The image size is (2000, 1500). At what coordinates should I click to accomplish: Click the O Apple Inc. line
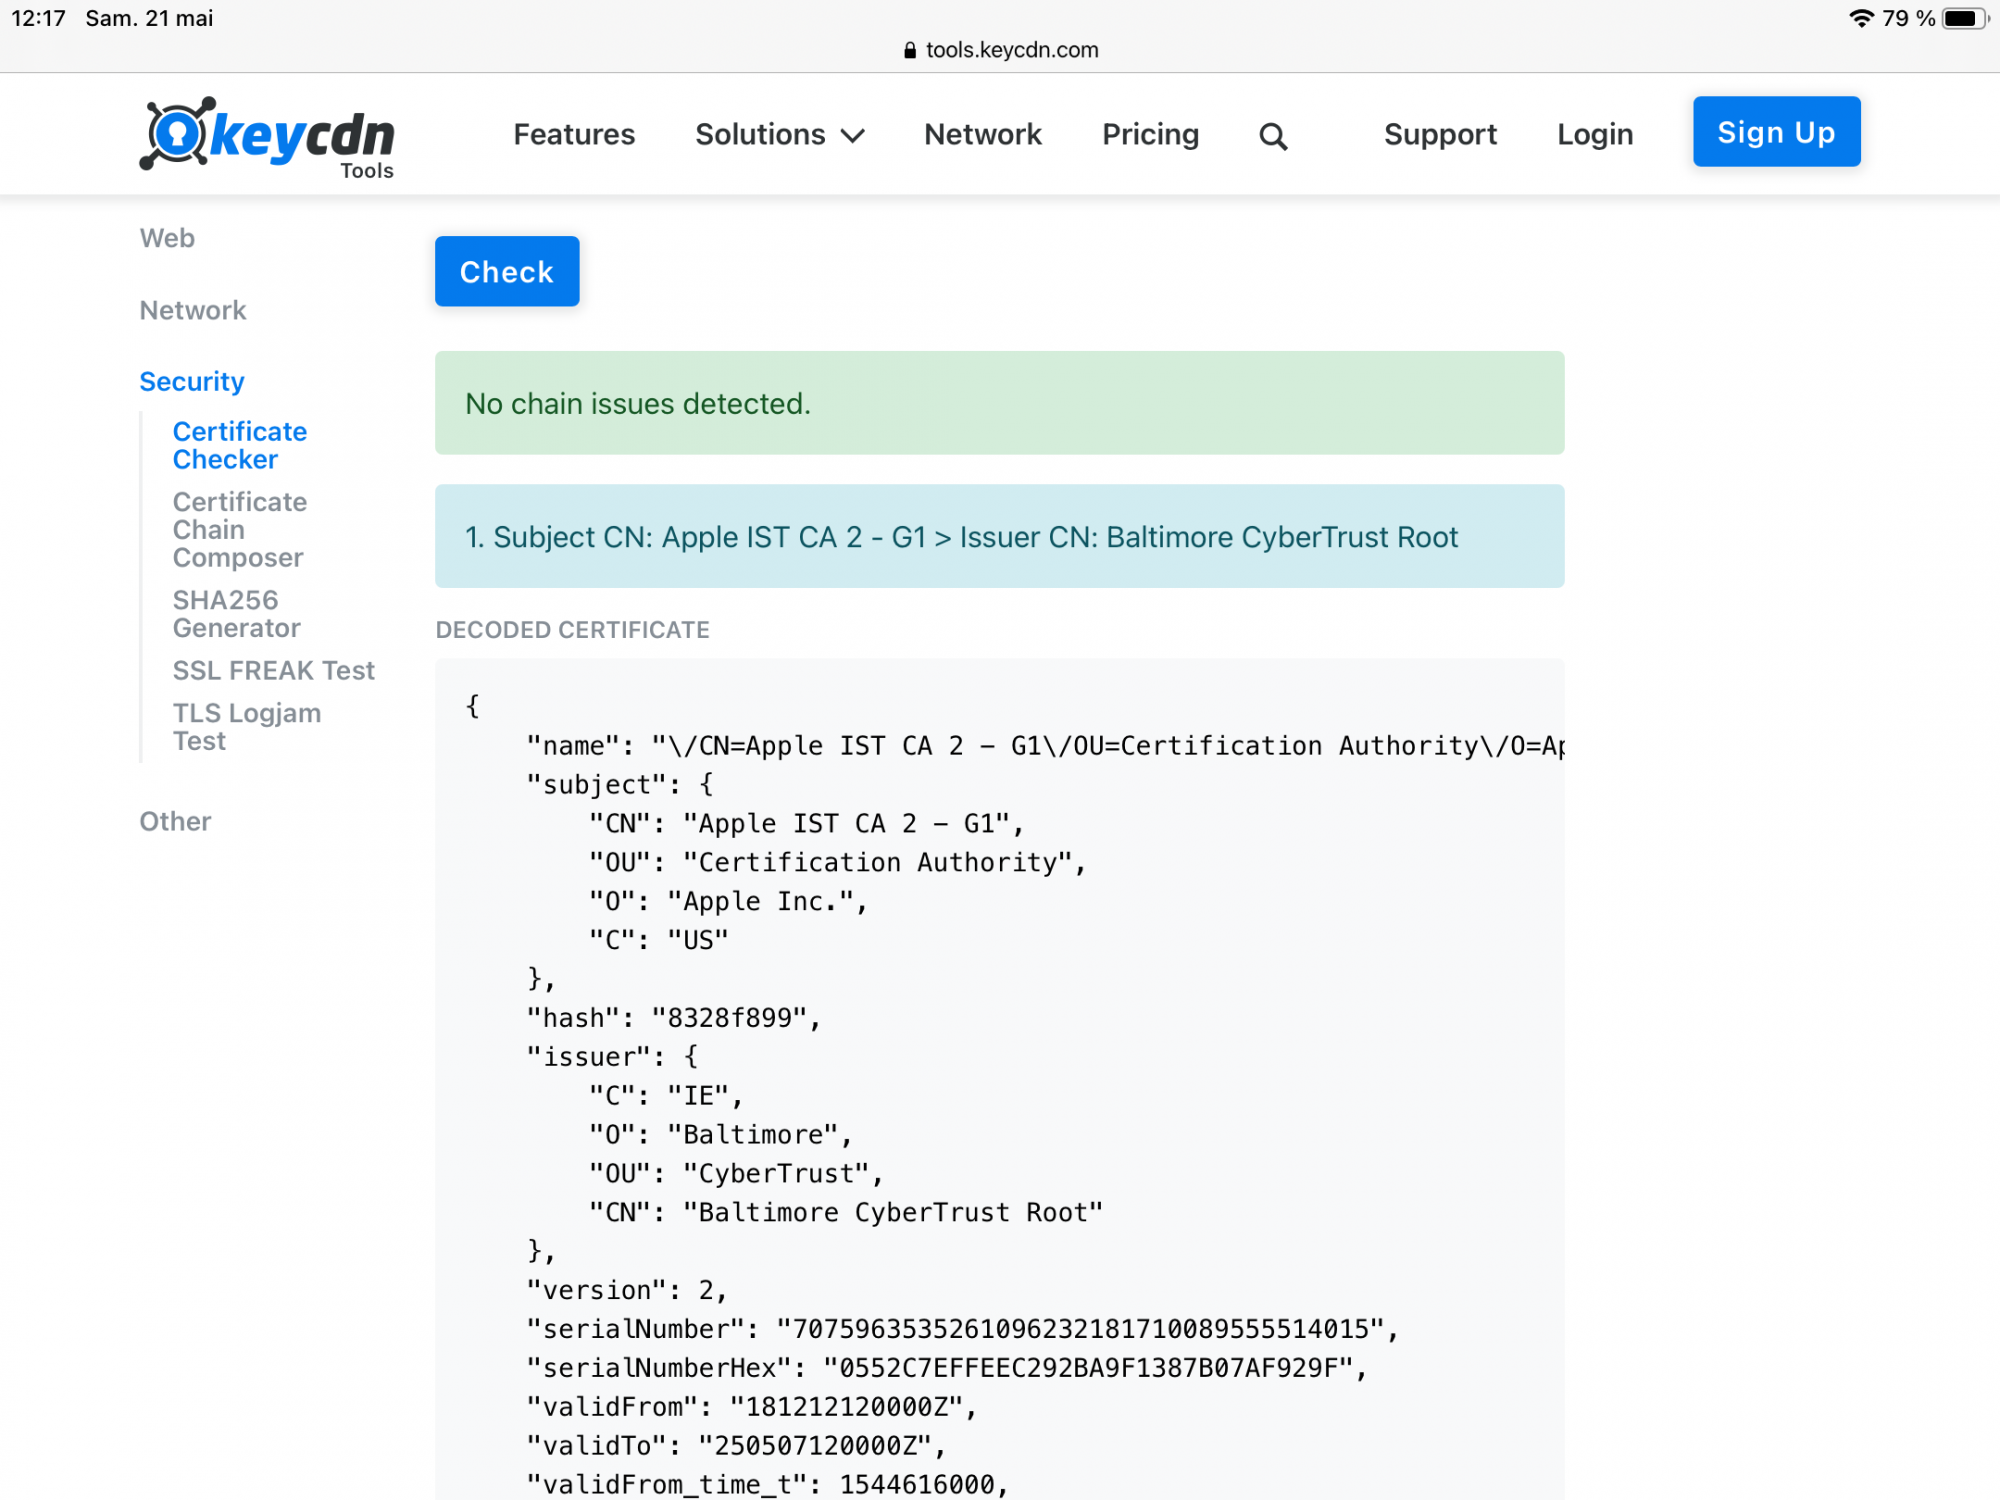728,901
